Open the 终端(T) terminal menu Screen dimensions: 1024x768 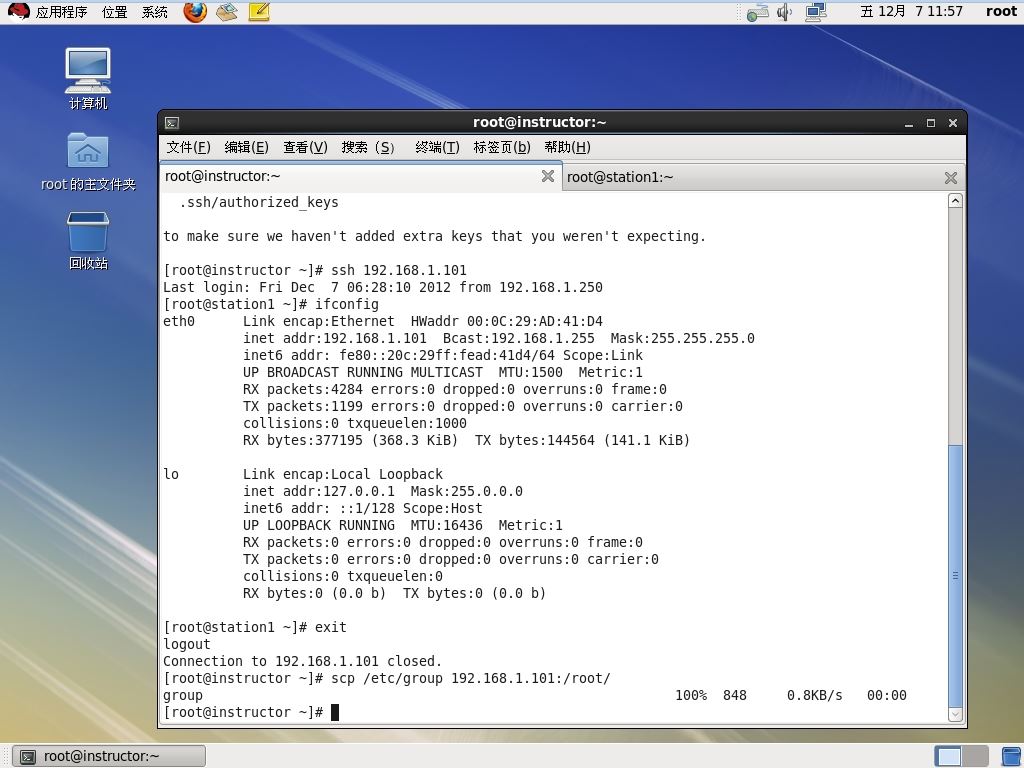pos(437,148)
